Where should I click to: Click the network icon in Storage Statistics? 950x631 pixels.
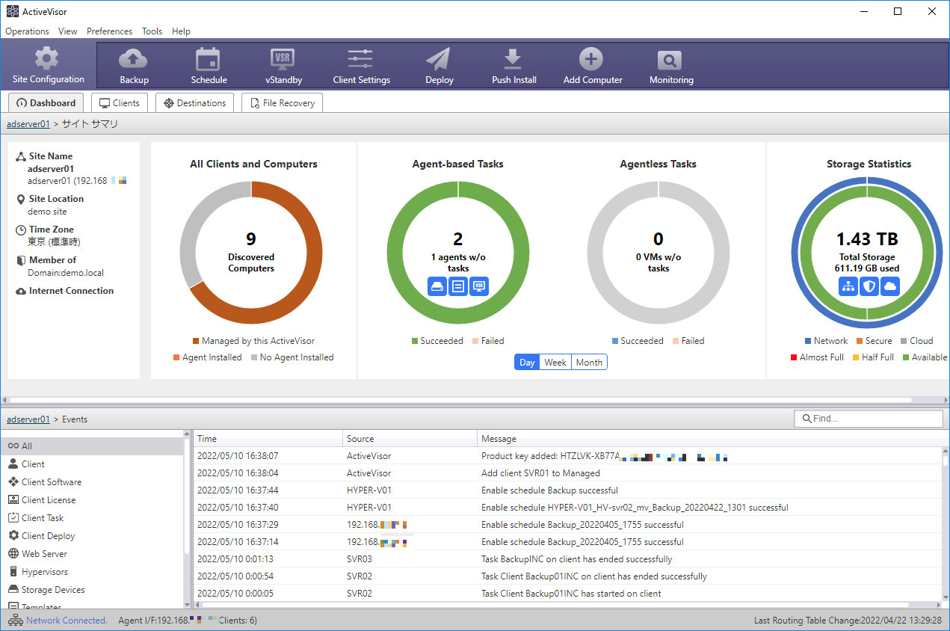[848, 286]
